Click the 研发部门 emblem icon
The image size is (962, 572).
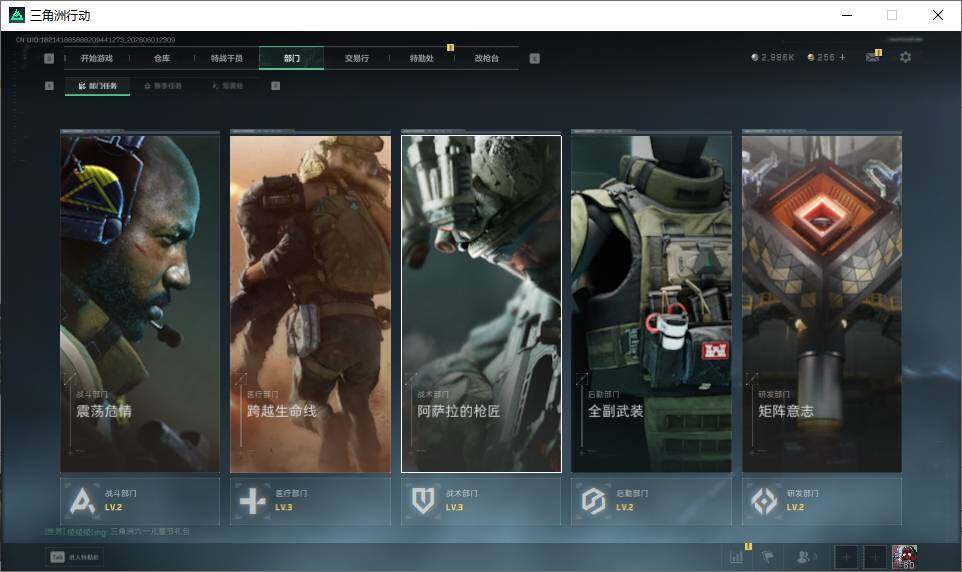764,501
